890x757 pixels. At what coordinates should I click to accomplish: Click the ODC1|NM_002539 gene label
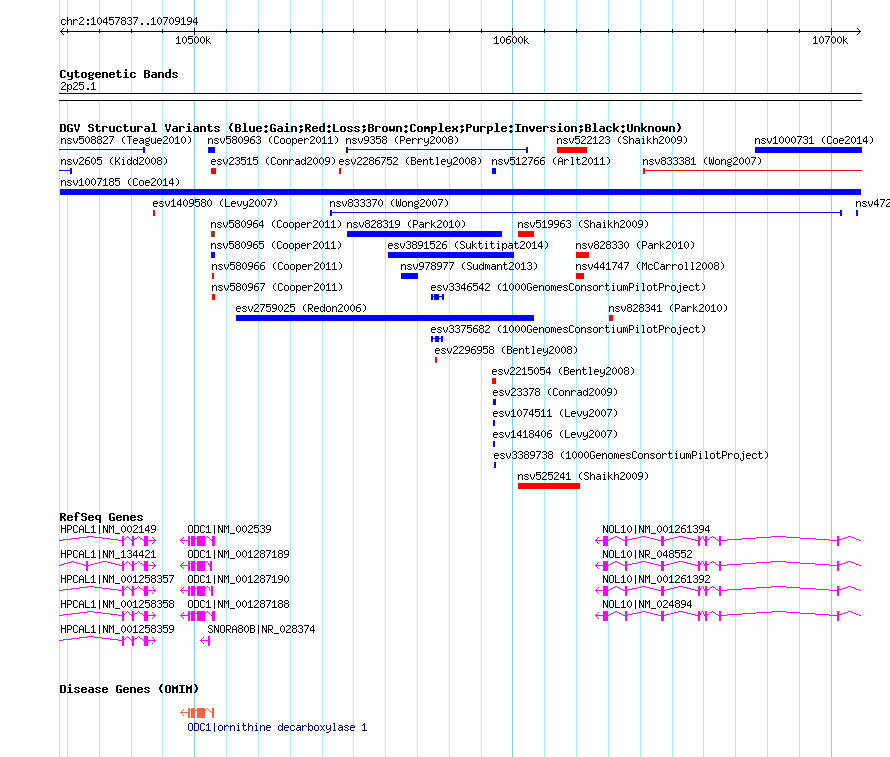click(x=229, y=529)
